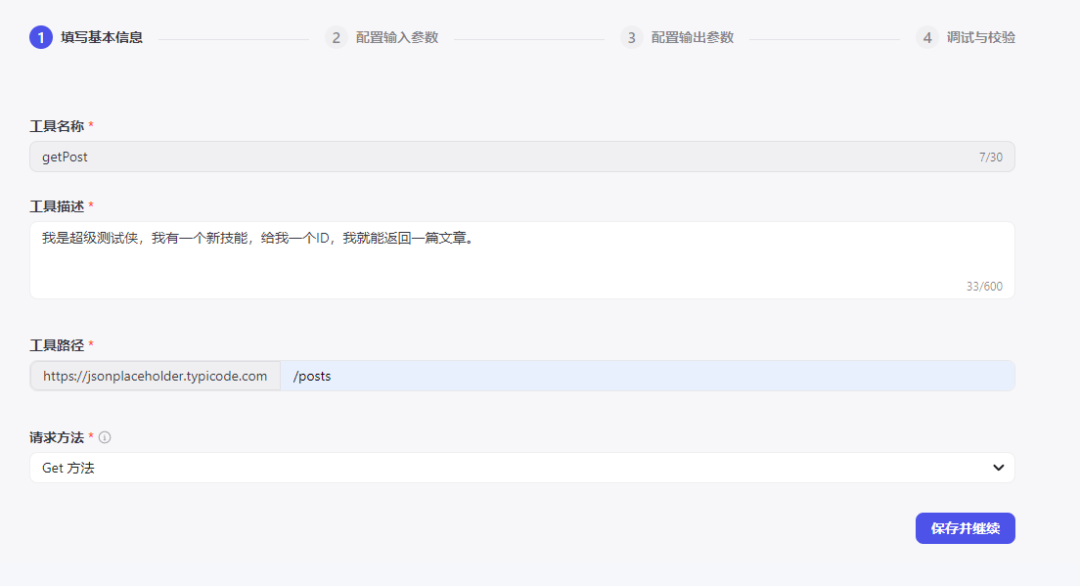Screen dimensions: 1080x586
Task: Click the dropdown chevron arrow in 请求方法
Action: 998,468
